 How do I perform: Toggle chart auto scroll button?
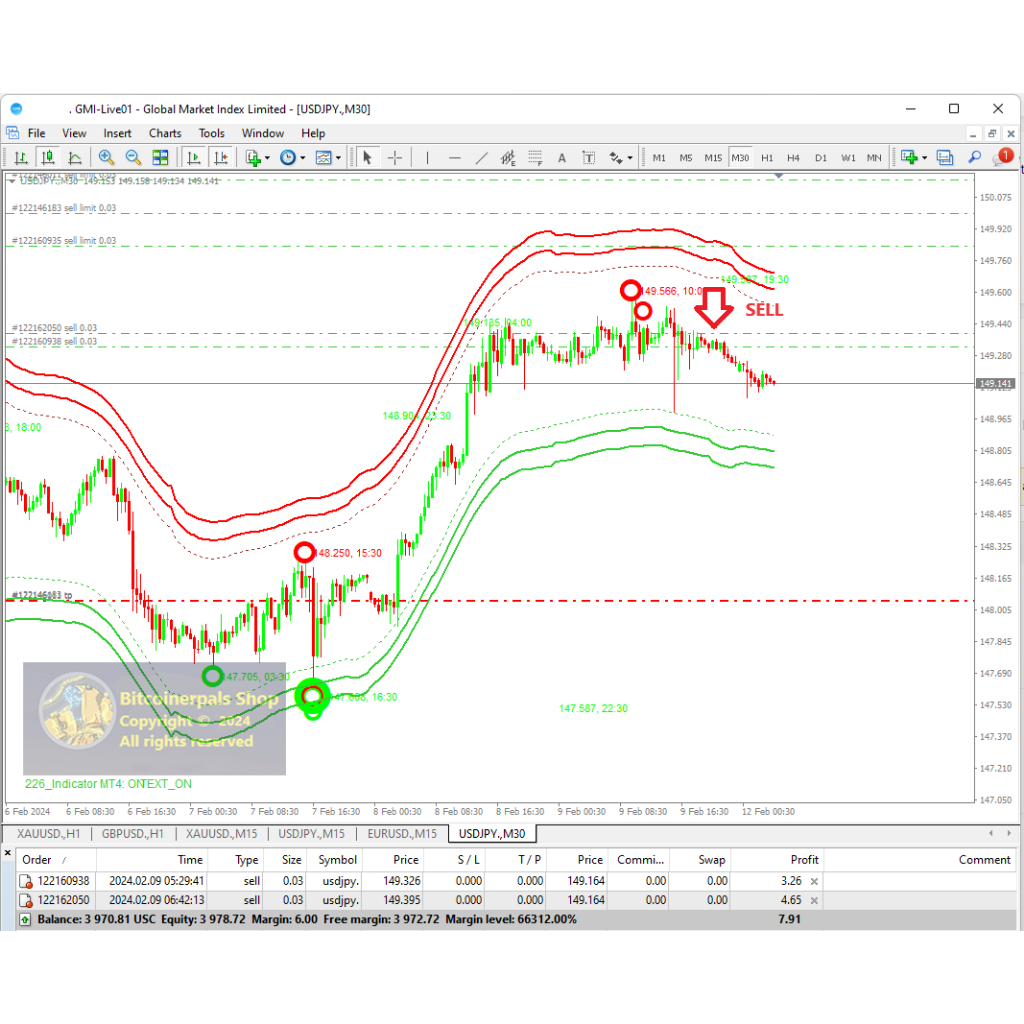(x=194, y=157)
